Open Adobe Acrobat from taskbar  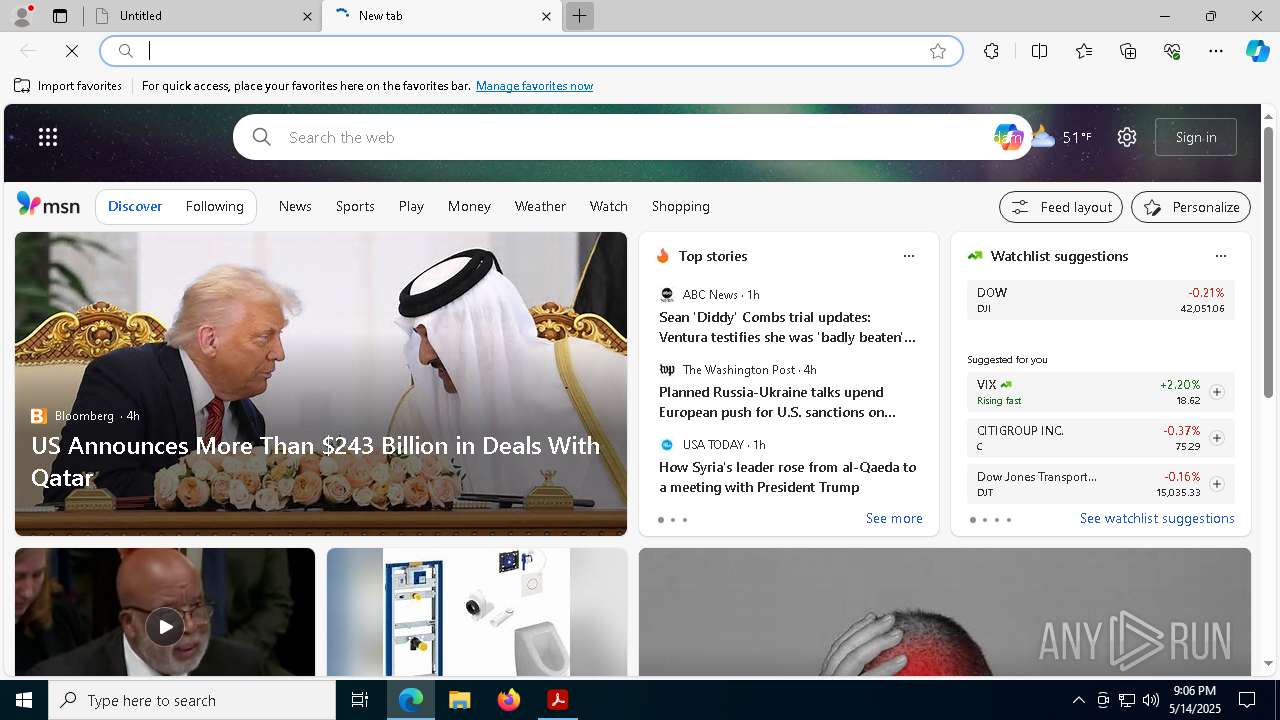point(557,700)
